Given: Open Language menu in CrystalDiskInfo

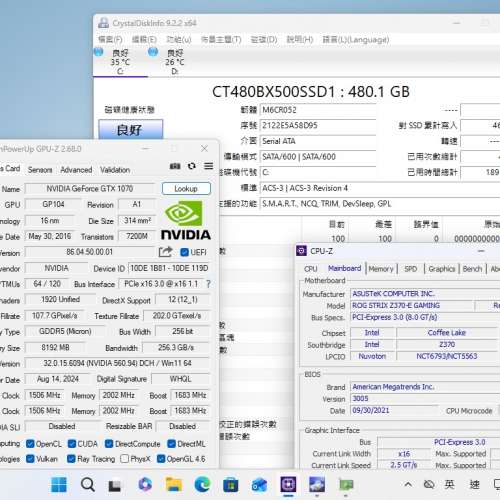Looking at the screenshot, I should coord(356,40).
